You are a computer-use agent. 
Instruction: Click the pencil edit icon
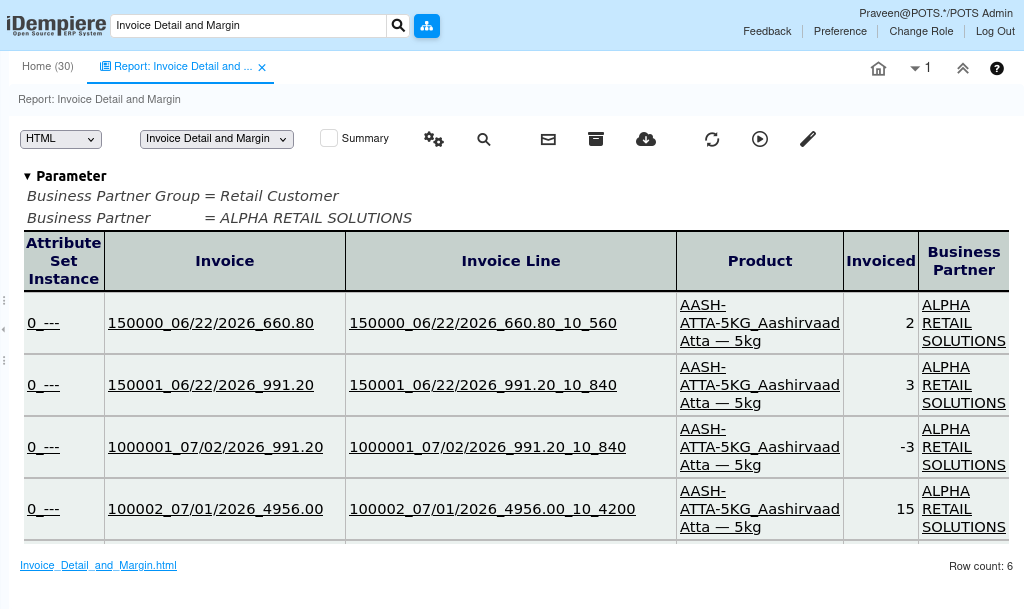click(808, 139)
